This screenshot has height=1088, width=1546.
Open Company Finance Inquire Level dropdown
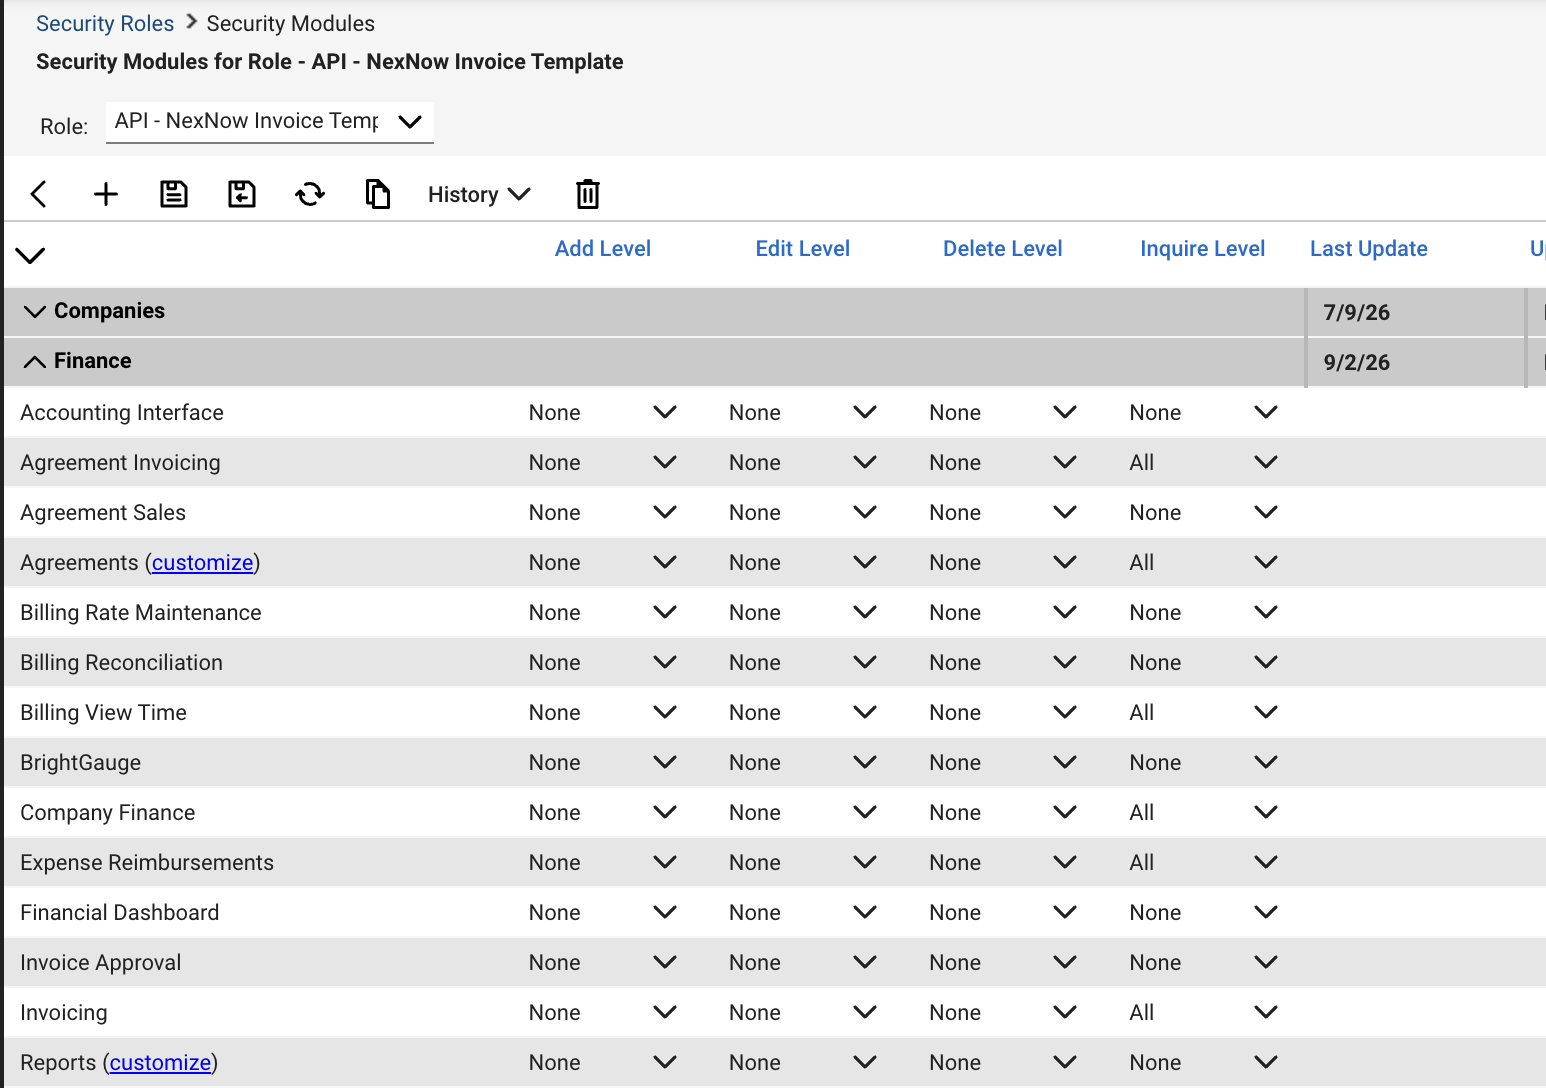coord(1203,812)
